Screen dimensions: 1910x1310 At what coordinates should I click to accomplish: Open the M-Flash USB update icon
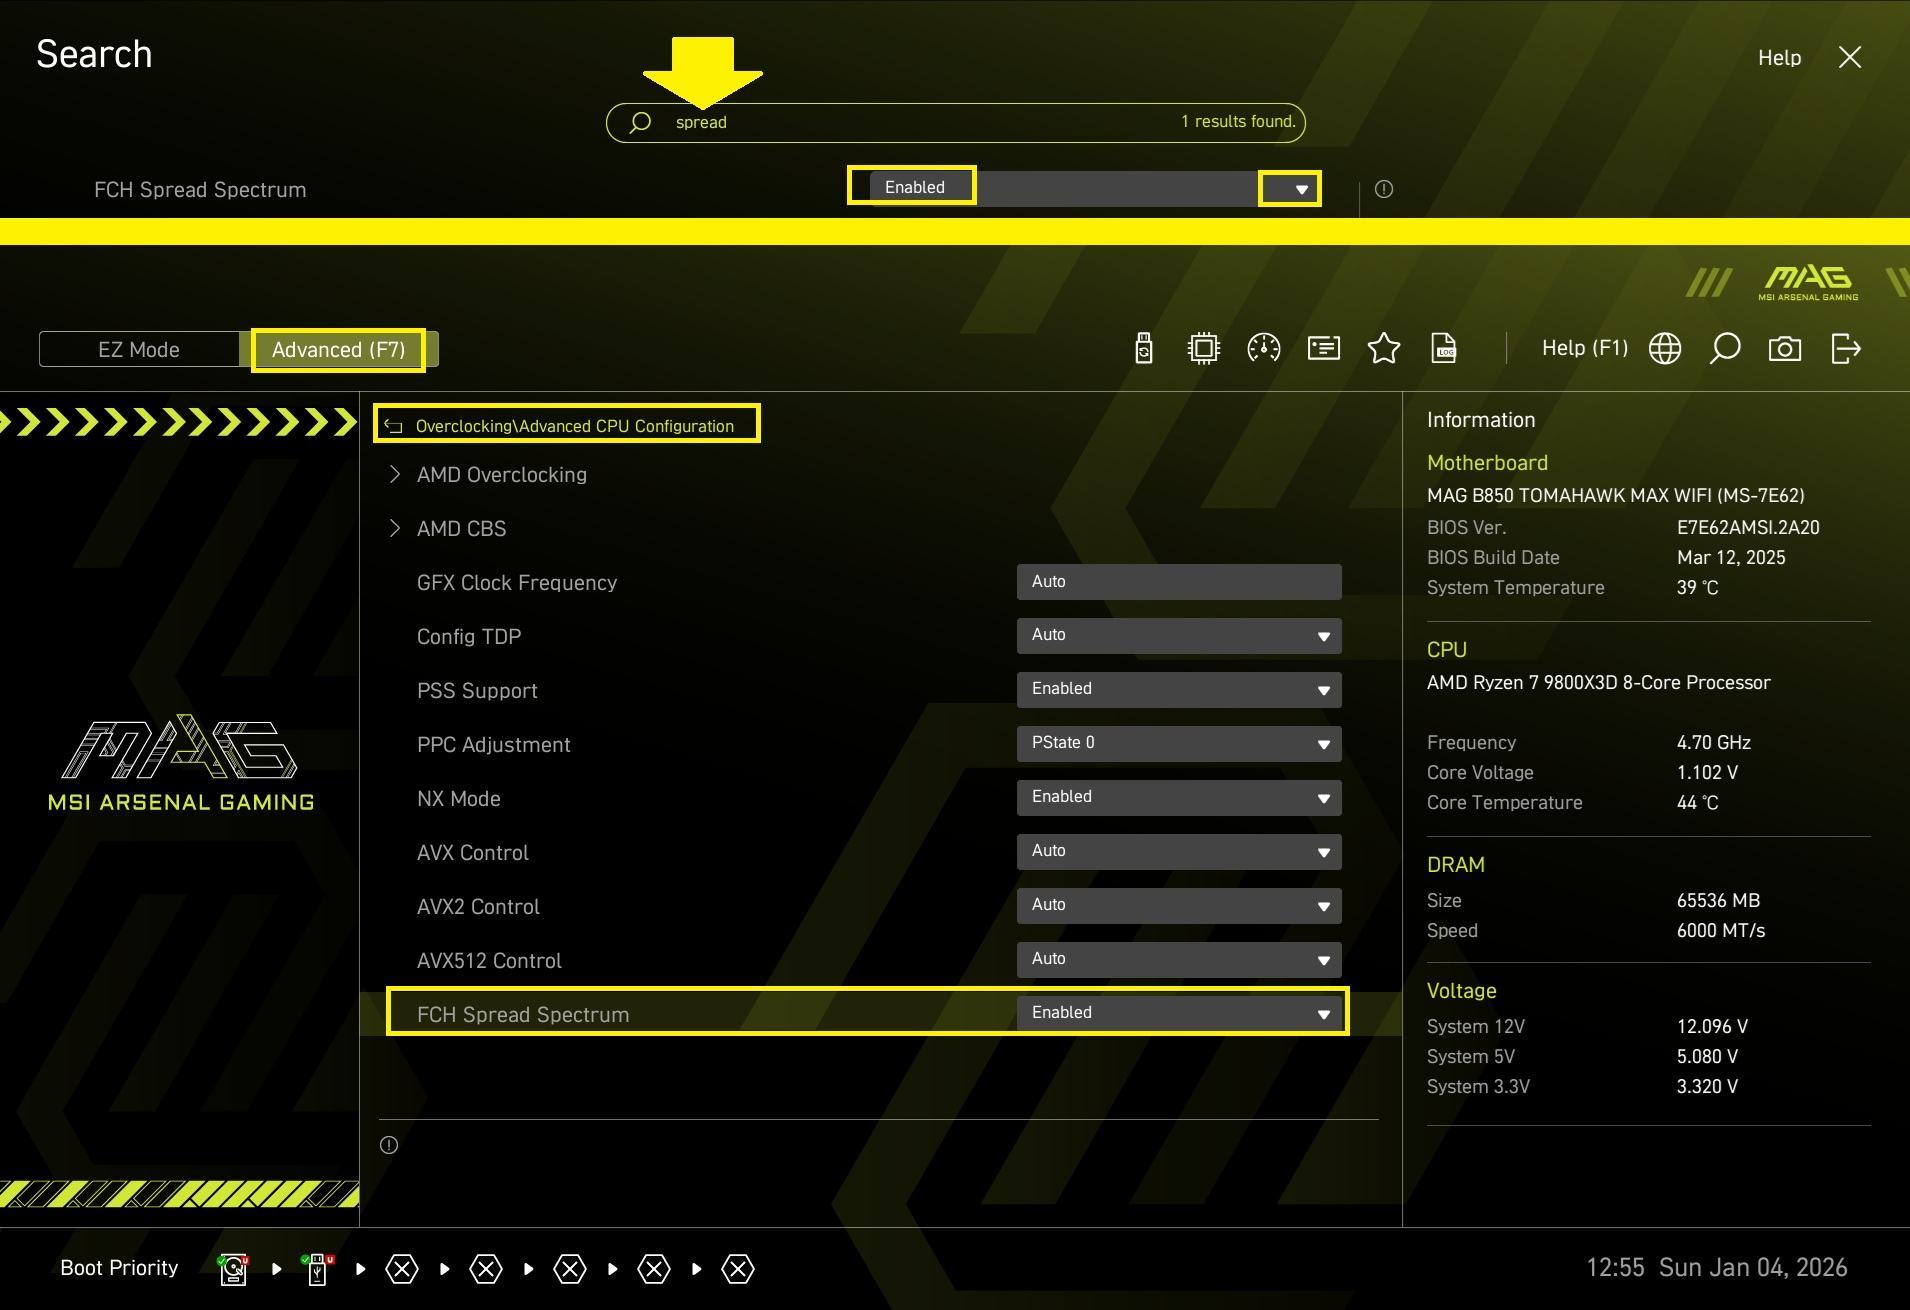tap(1144, 348)
